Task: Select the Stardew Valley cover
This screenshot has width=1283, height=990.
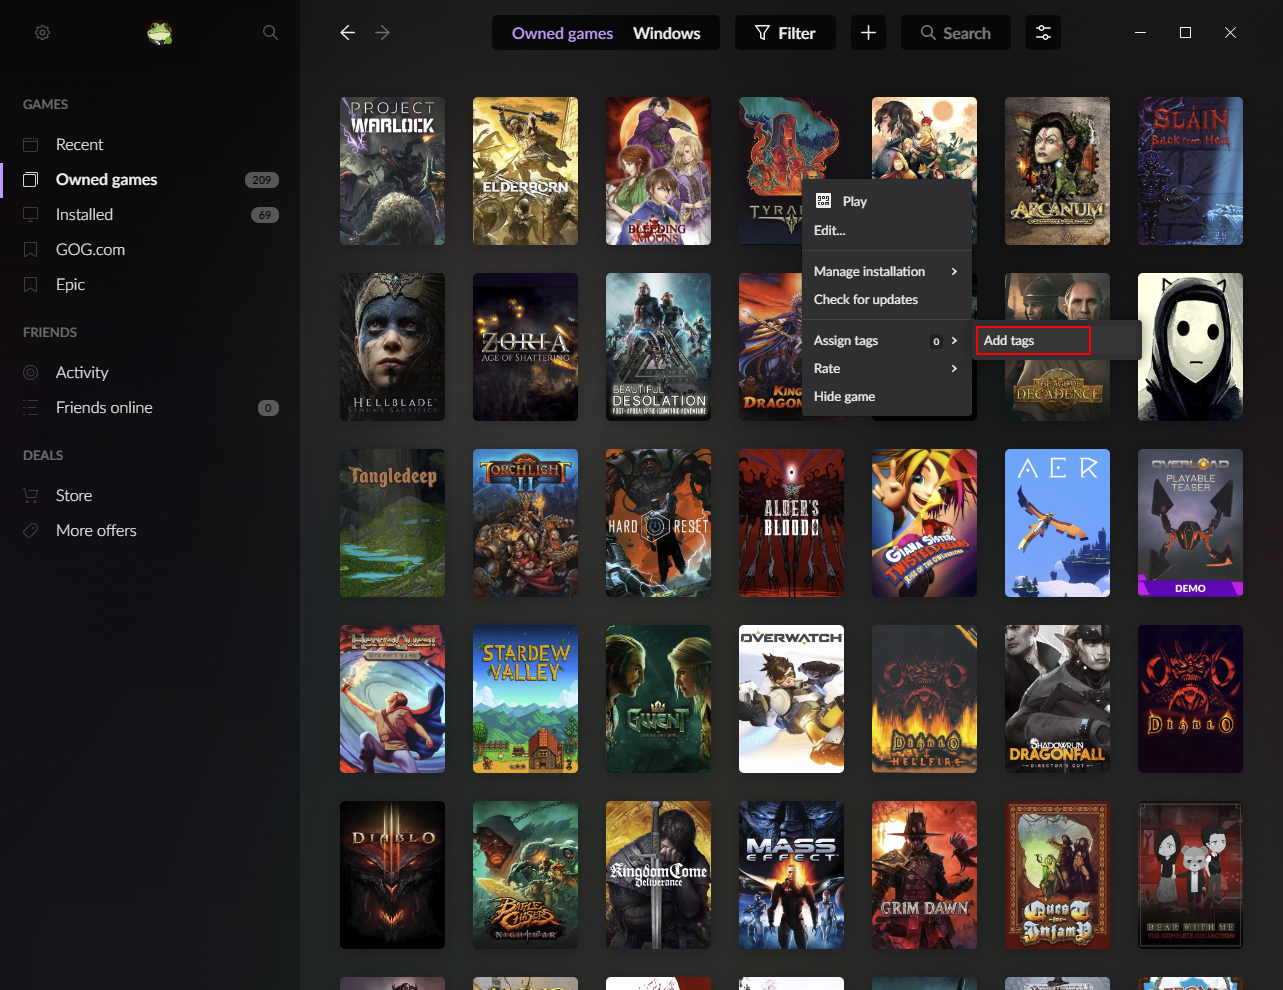Action: [x=525, y=699]
